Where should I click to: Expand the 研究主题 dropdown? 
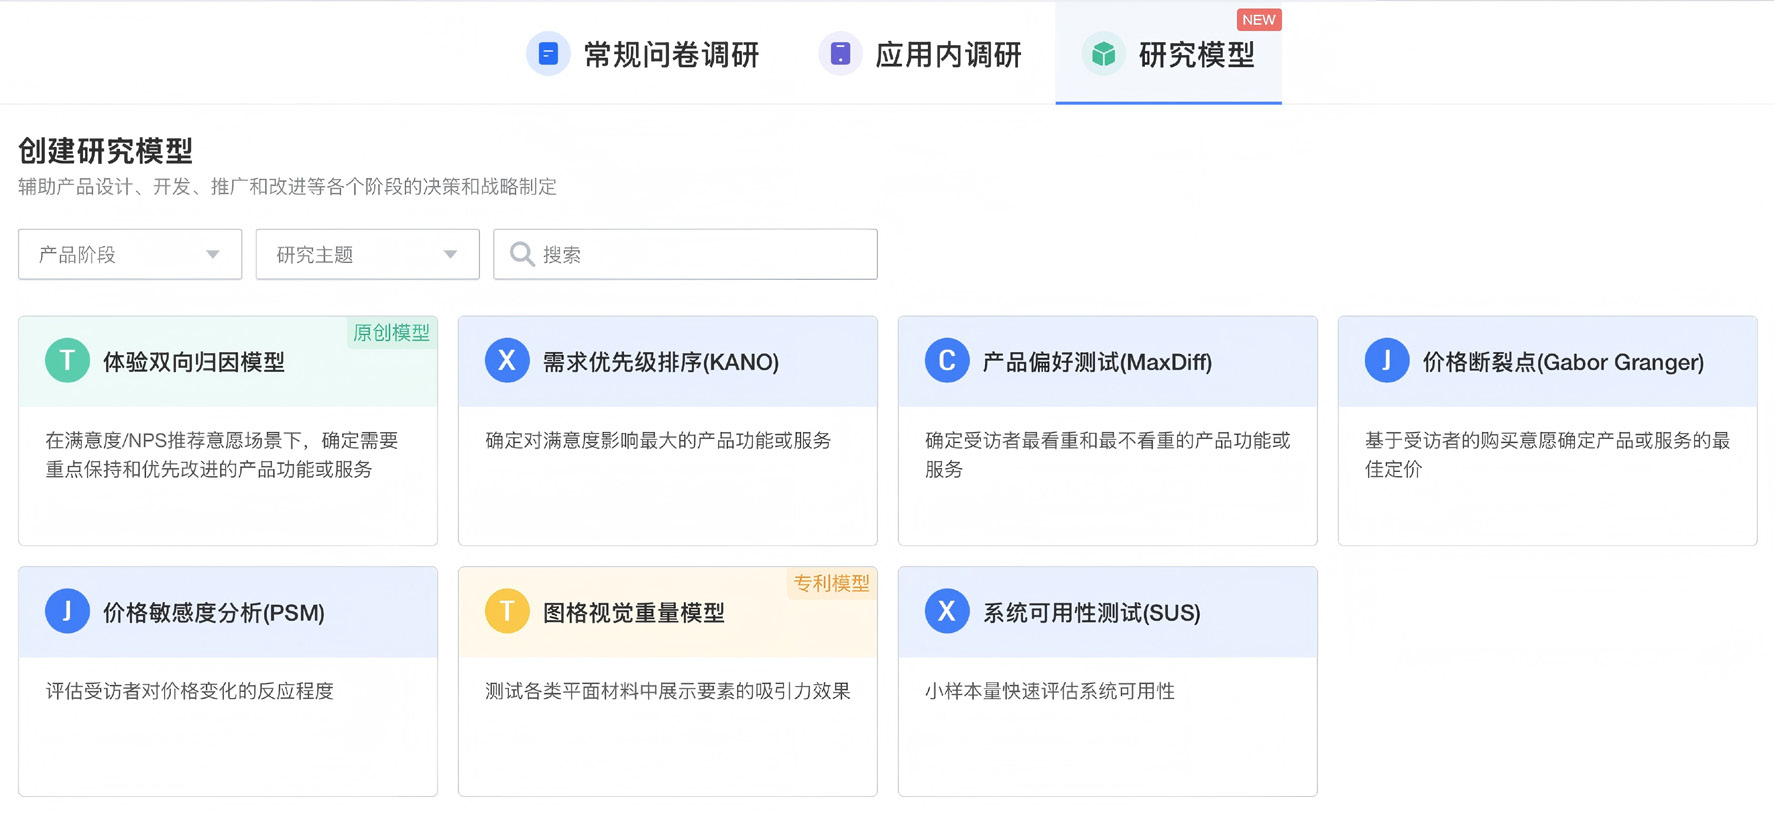pos(368,254)
